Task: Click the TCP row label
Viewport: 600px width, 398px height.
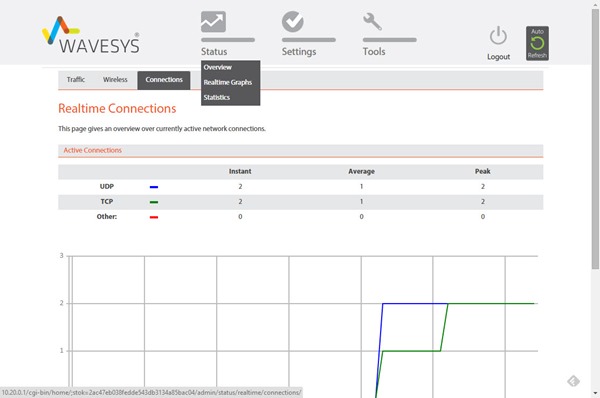Action: pyautogui.click(x=107, y=201)
